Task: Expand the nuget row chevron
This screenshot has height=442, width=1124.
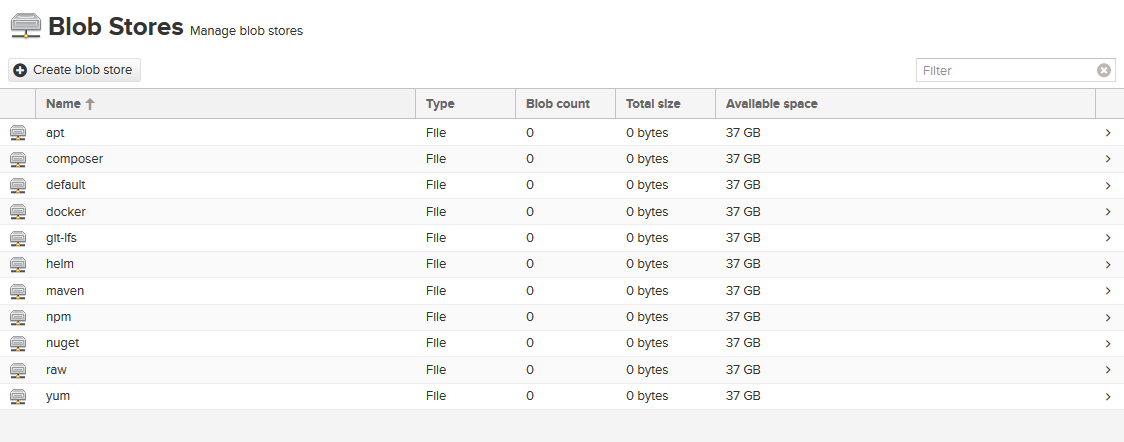Action: click(1108, 343)
